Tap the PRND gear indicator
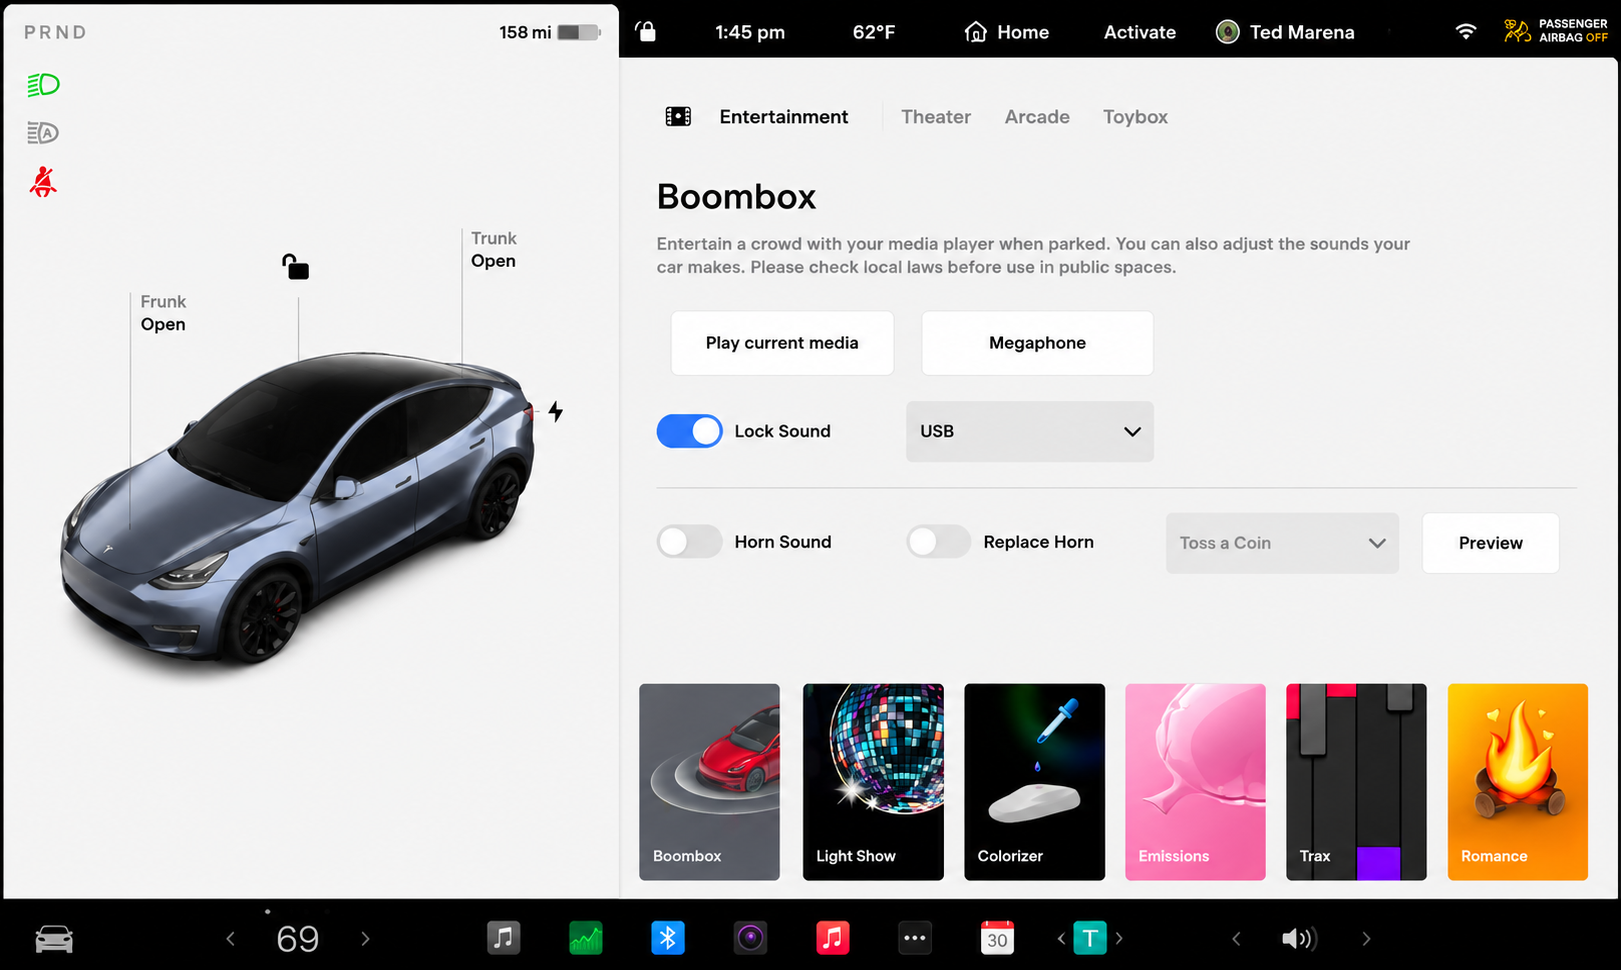1621x970 pixels. pos(55,32)
